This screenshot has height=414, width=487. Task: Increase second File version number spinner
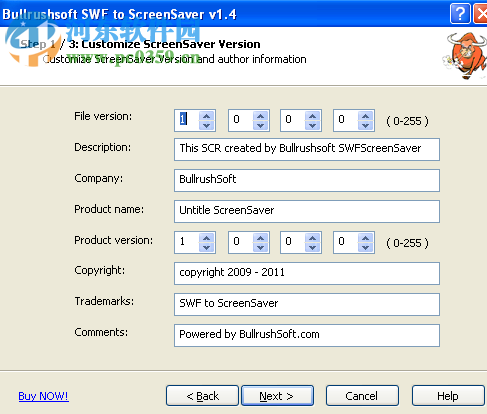pos(260,116)
